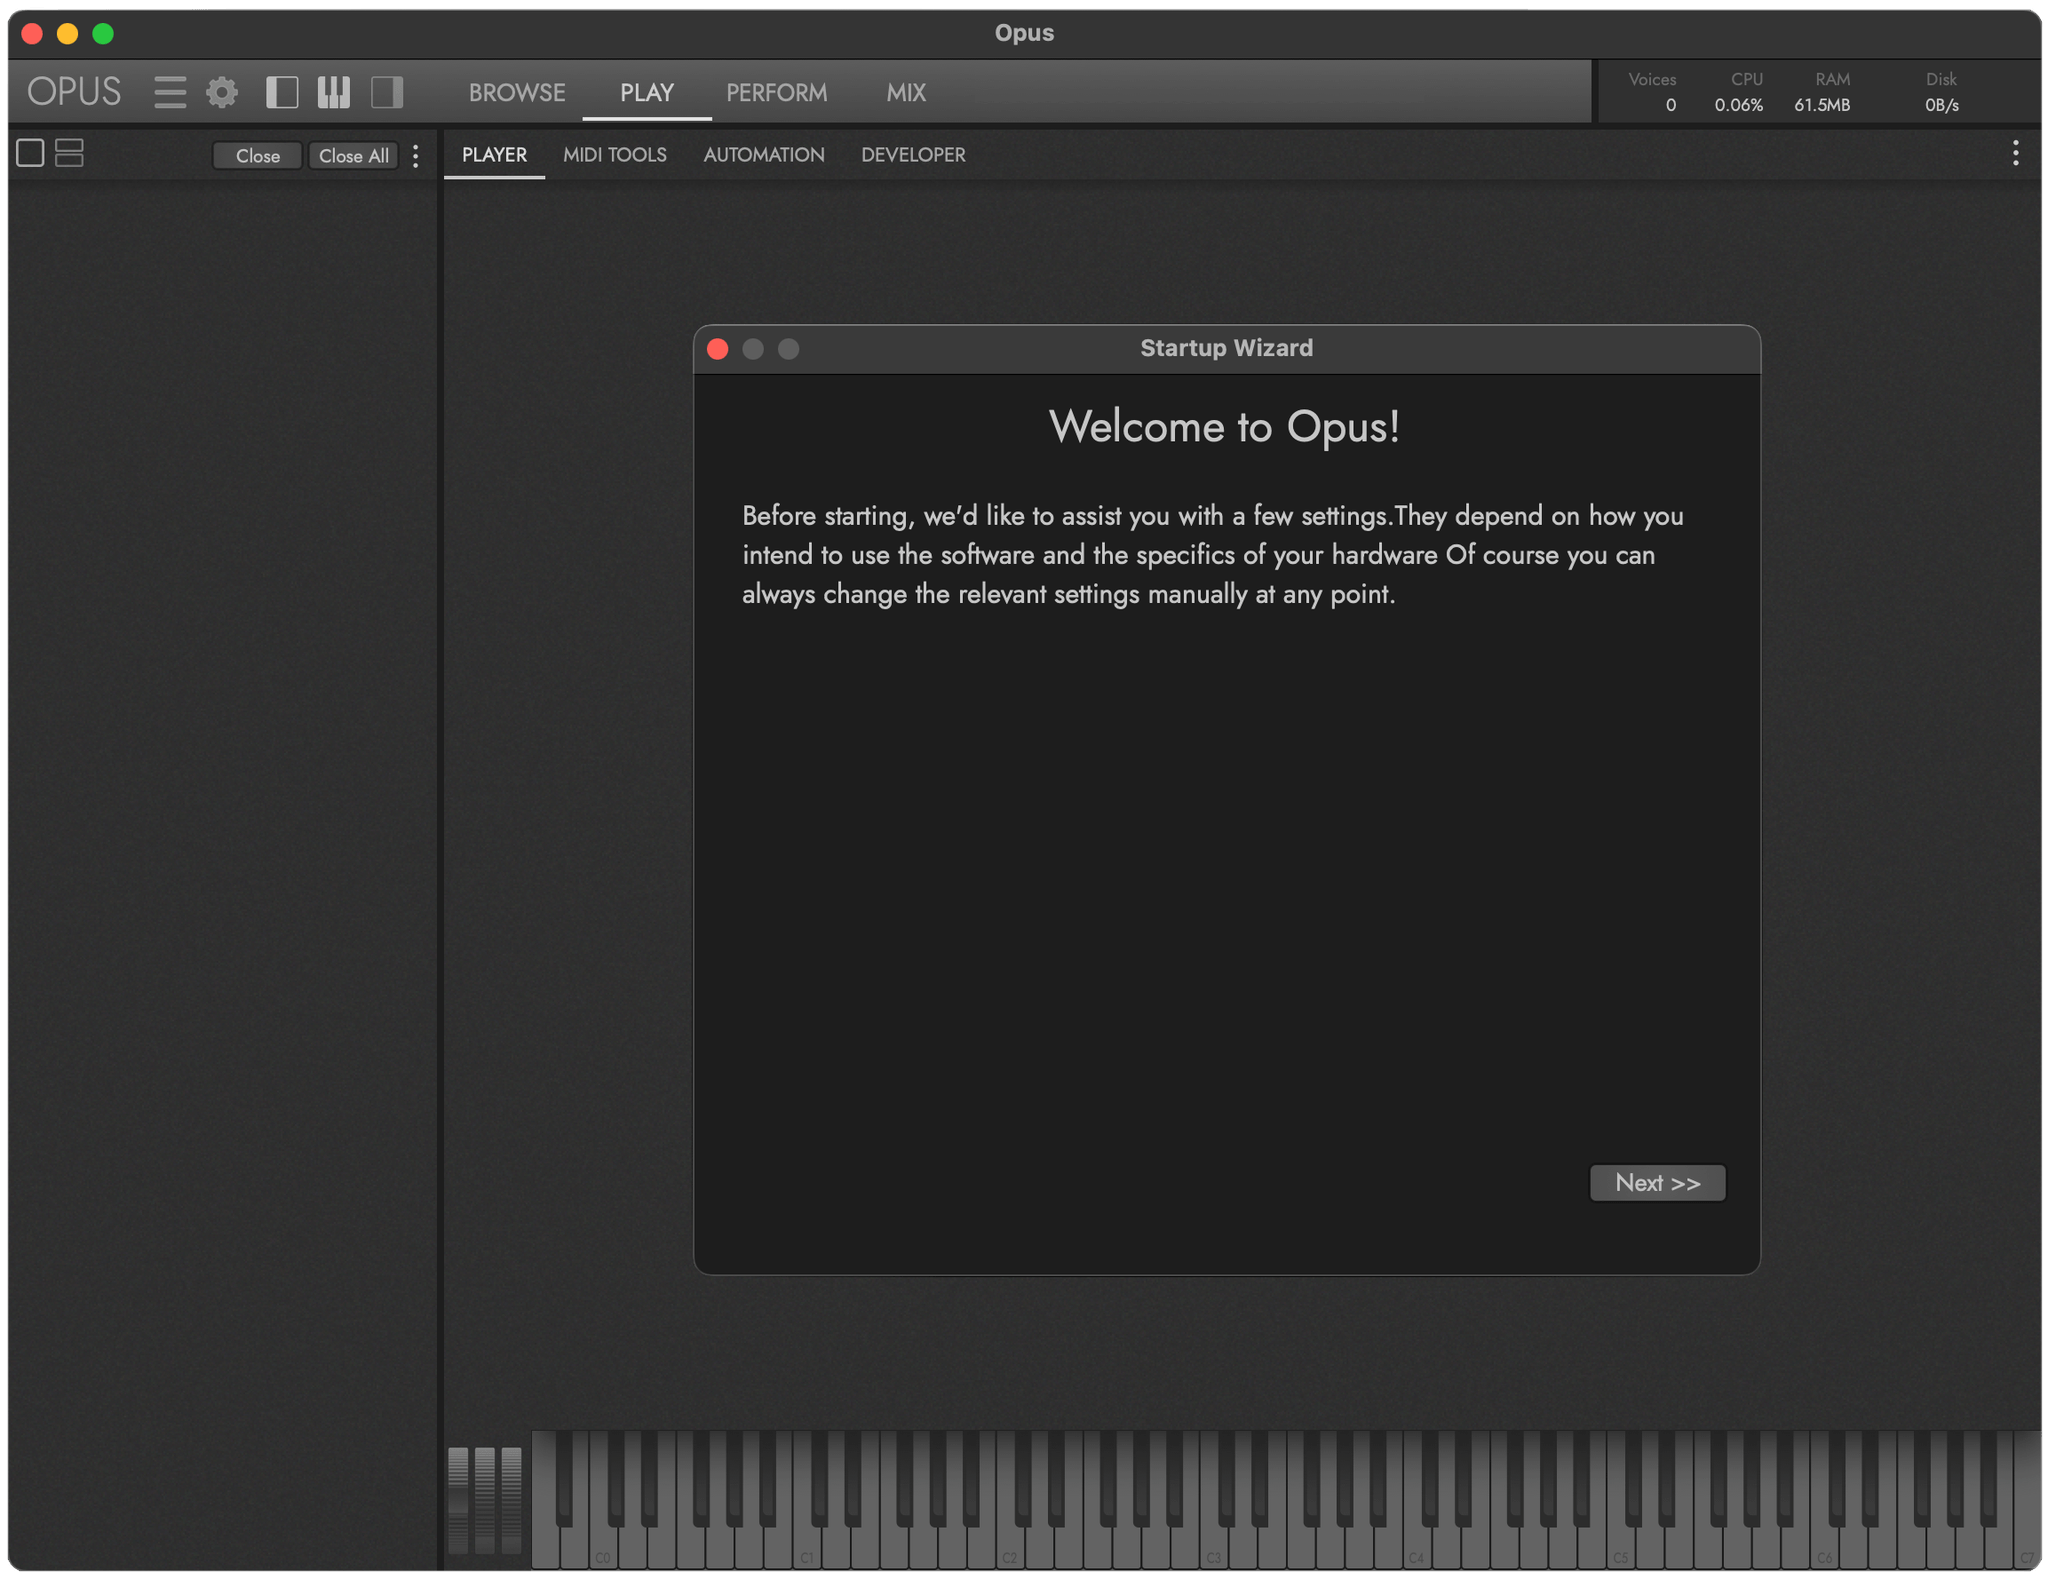Switch to the PLAY page
The width and height of the screenshot is (2048, 1579).
(647, 92)
